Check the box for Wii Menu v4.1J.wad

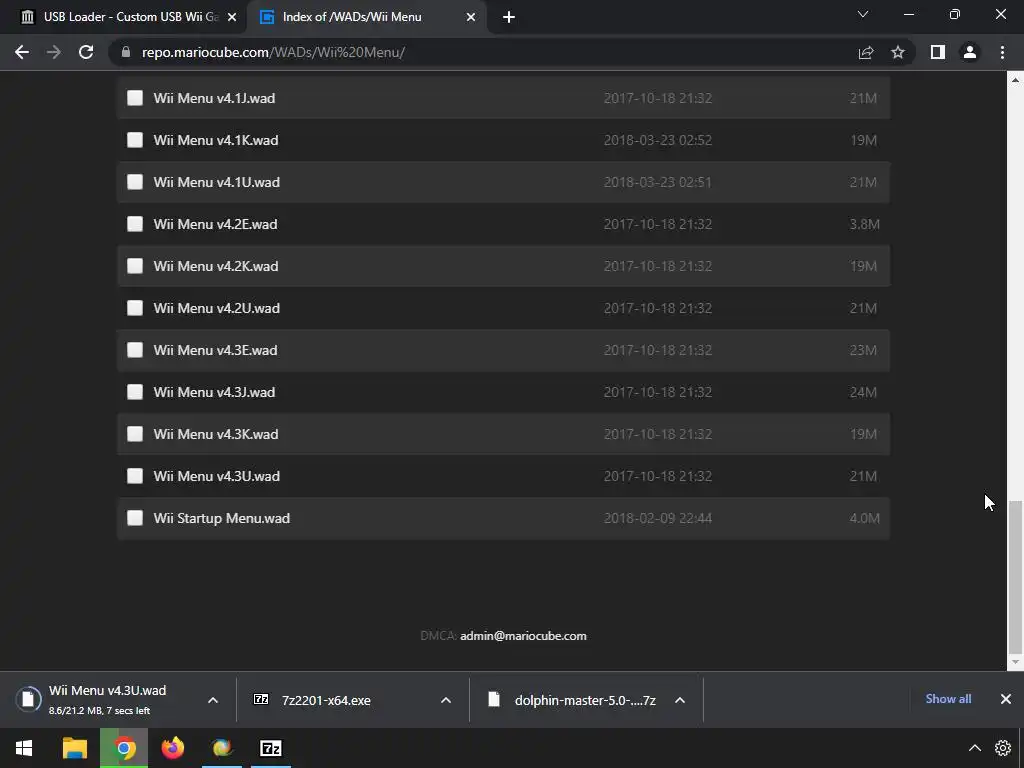(135, 98)
